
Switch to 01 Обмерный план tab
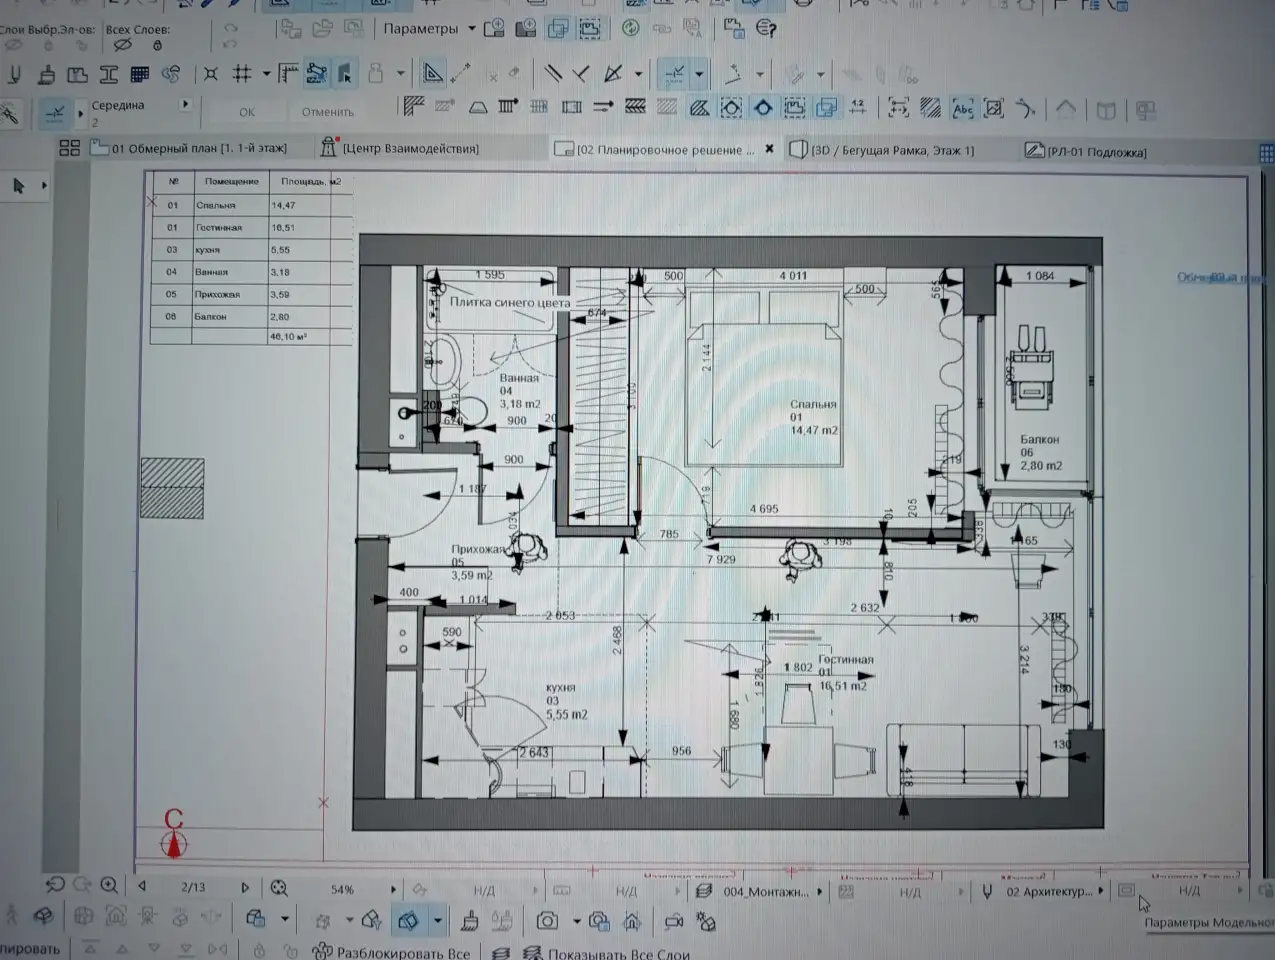tap(189, 148)
